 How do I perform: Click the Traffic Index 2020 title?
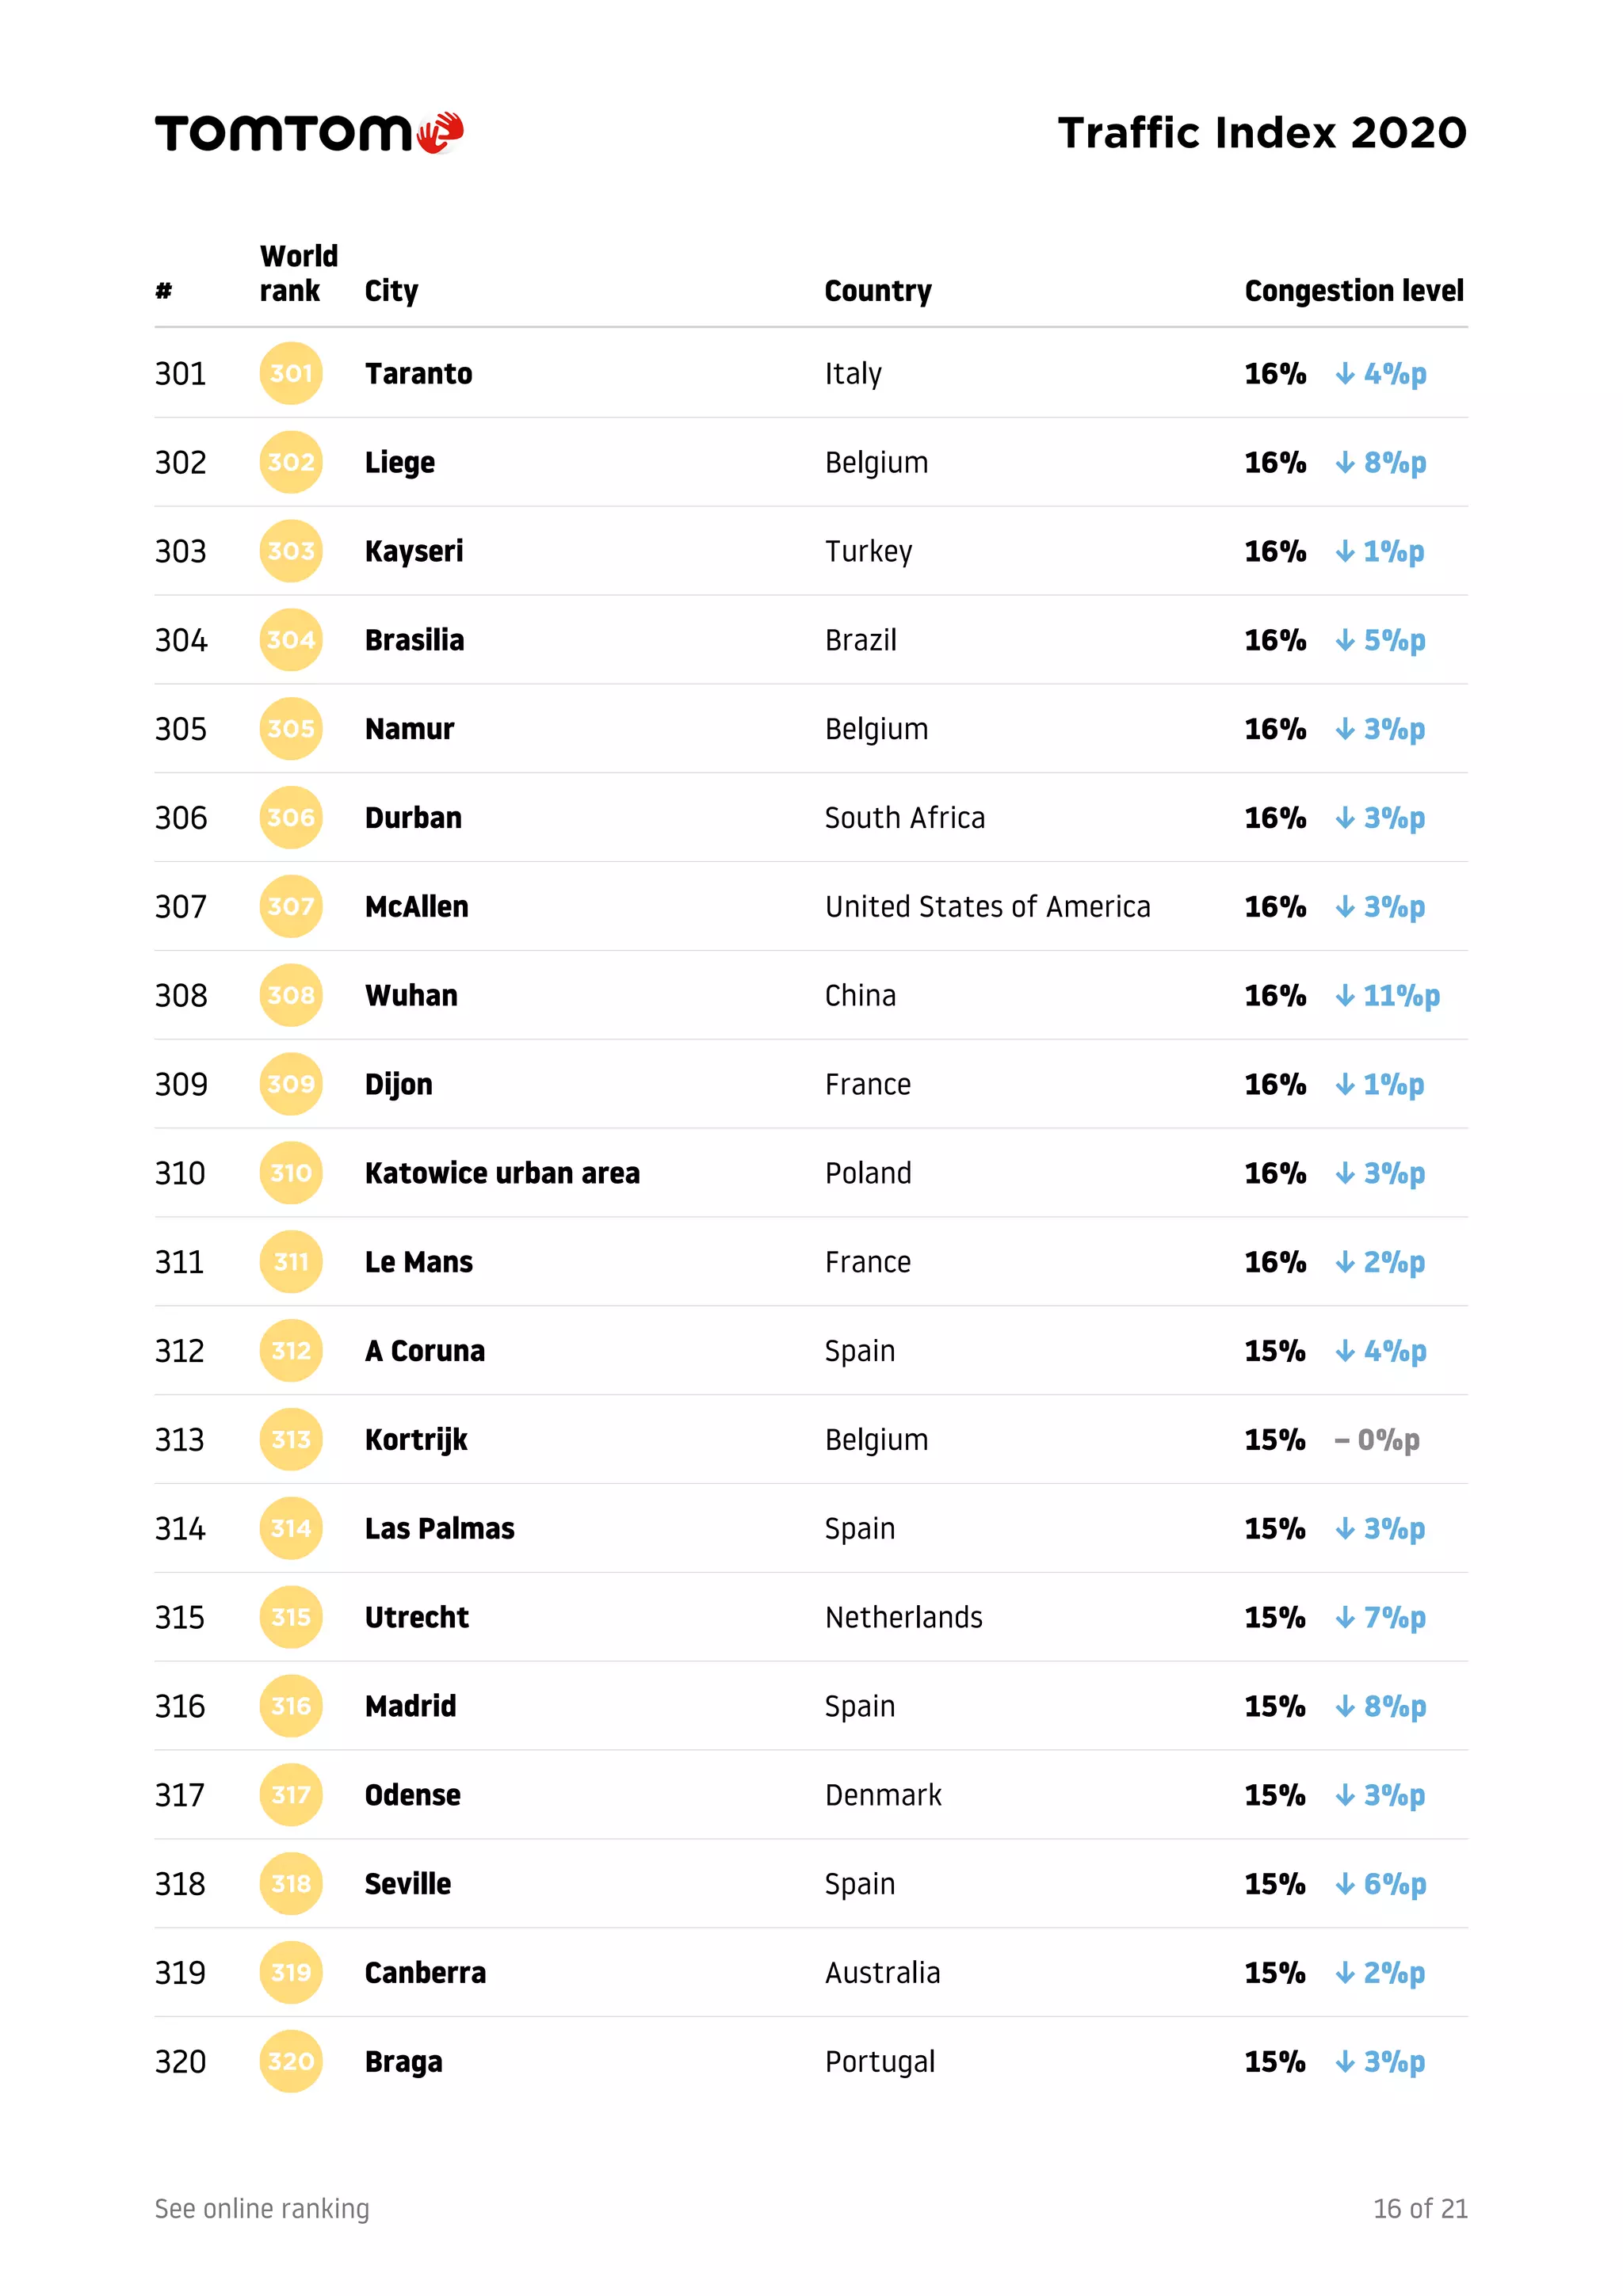point(1262,133)
